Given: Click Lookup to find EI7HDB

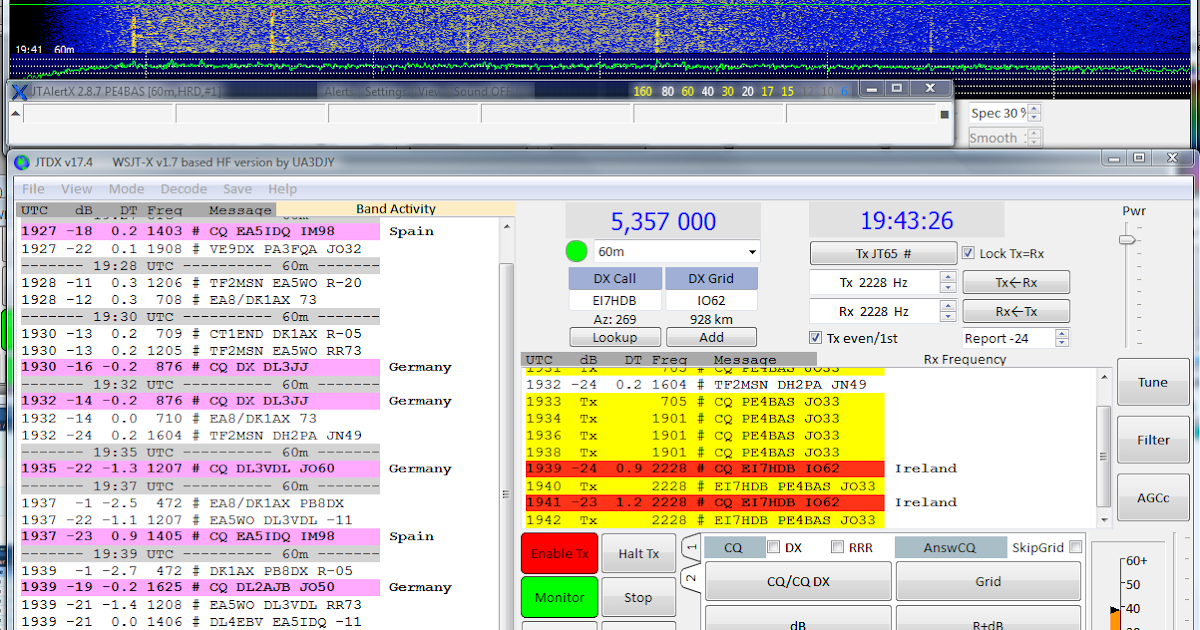Looking at the screenshot, I should (615, 337).
